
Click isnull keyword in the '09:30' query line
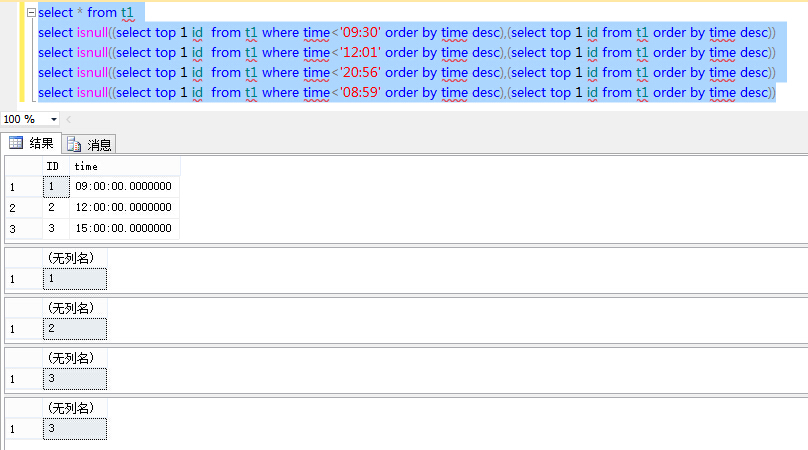tap(93, 32)
